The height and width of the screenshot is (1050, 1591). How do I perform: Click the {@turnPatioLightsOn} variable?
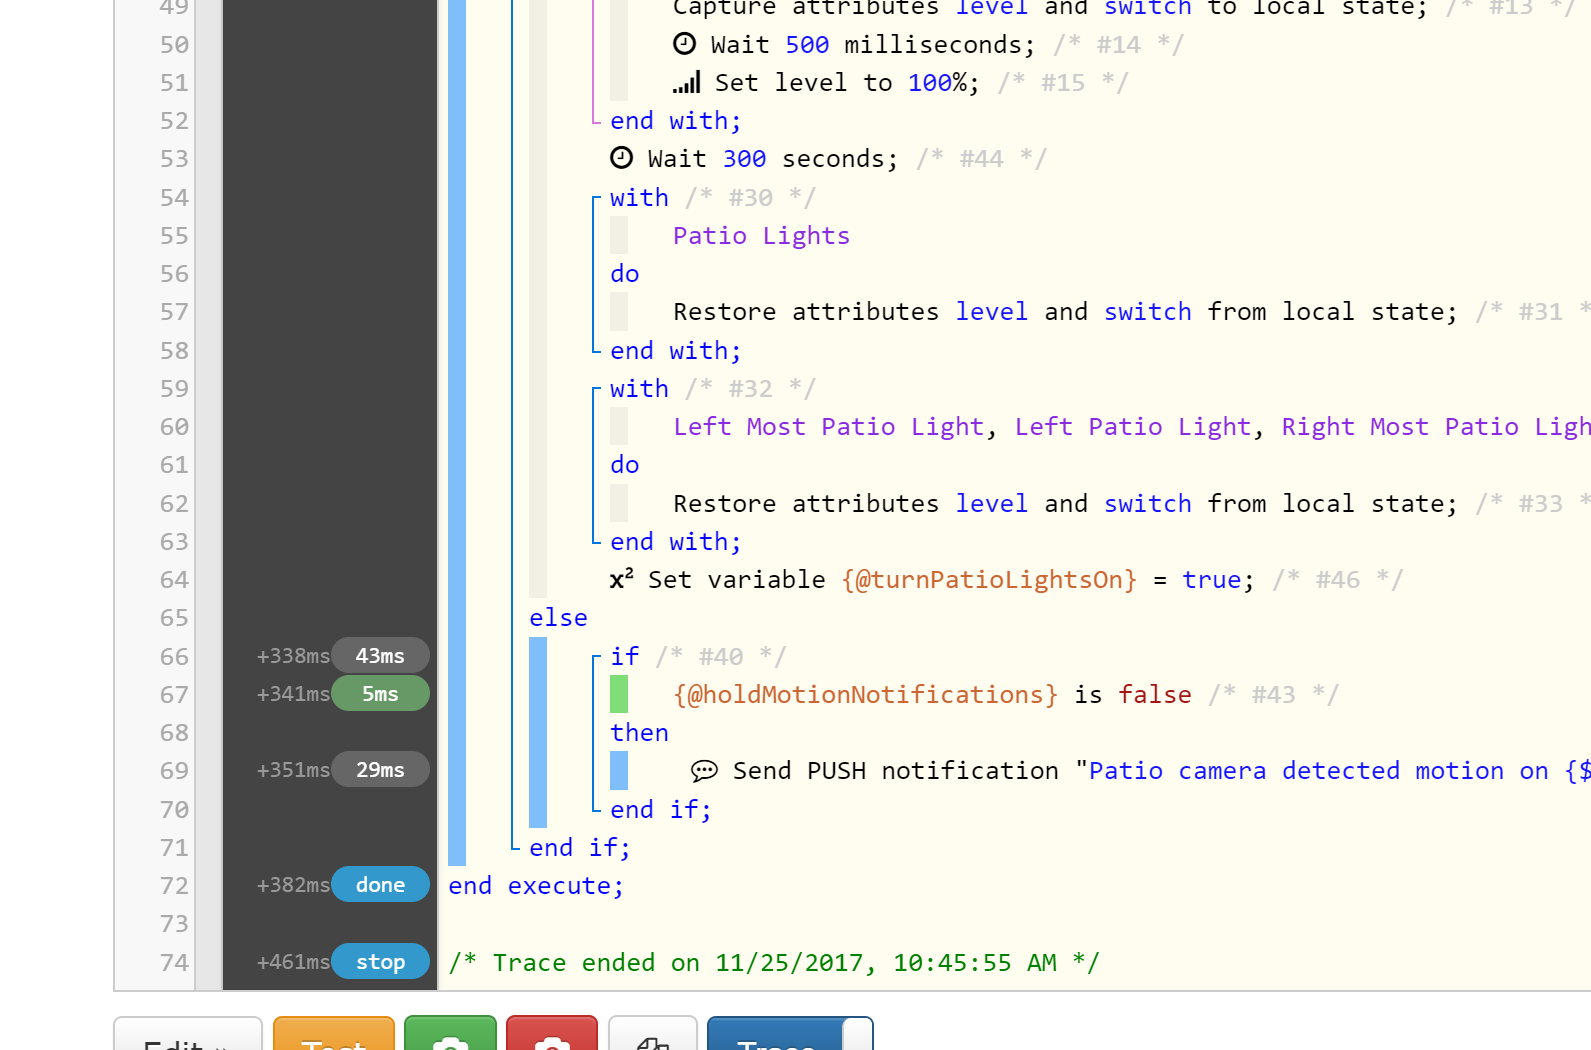tap(989, 580)
